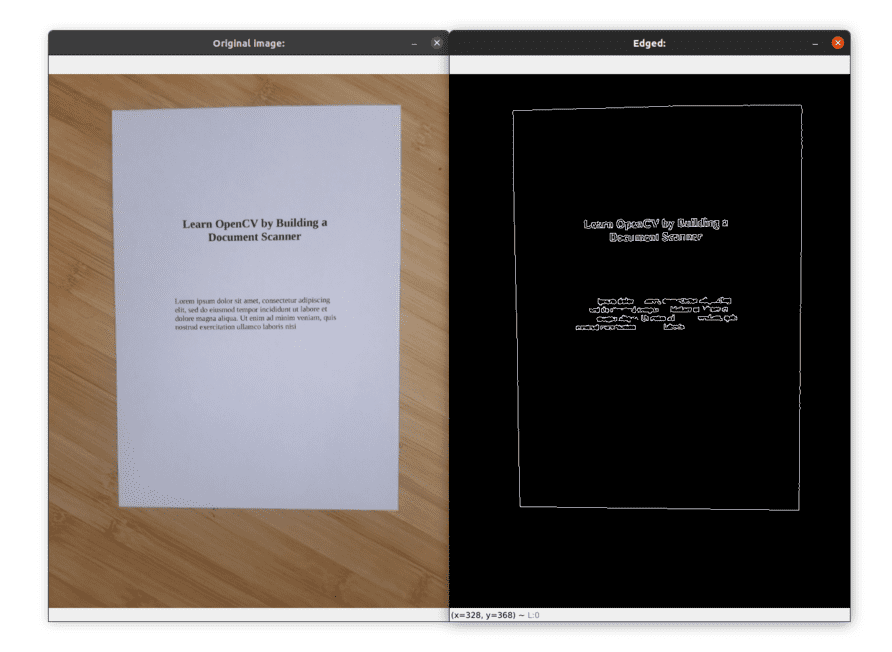Click the edge-detected heading text in Edged view
Screen dimensions: 892x652
tap(655, 230)
